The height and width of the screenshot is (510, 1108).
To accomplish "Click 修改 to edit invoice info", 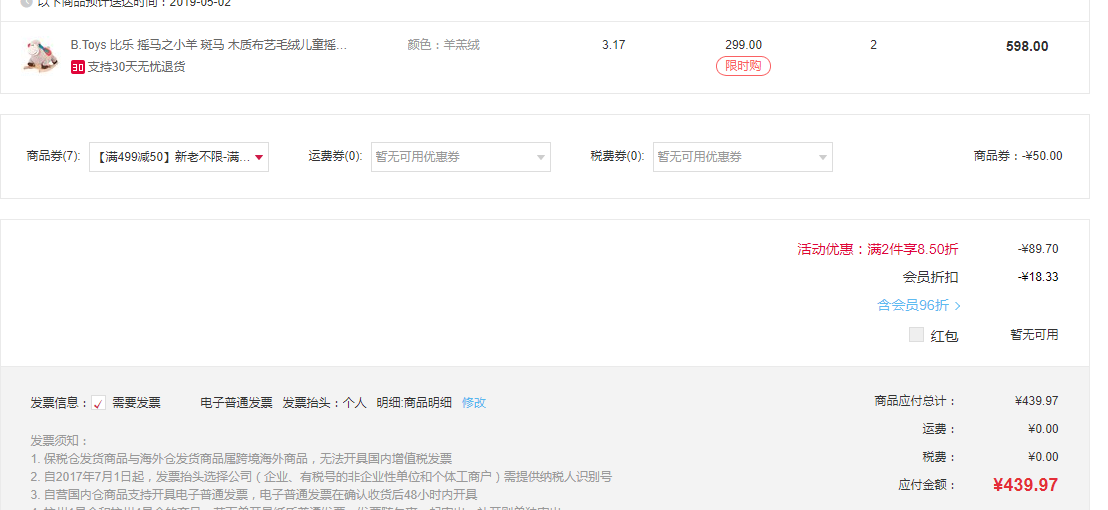I will (x=473, y=403).
